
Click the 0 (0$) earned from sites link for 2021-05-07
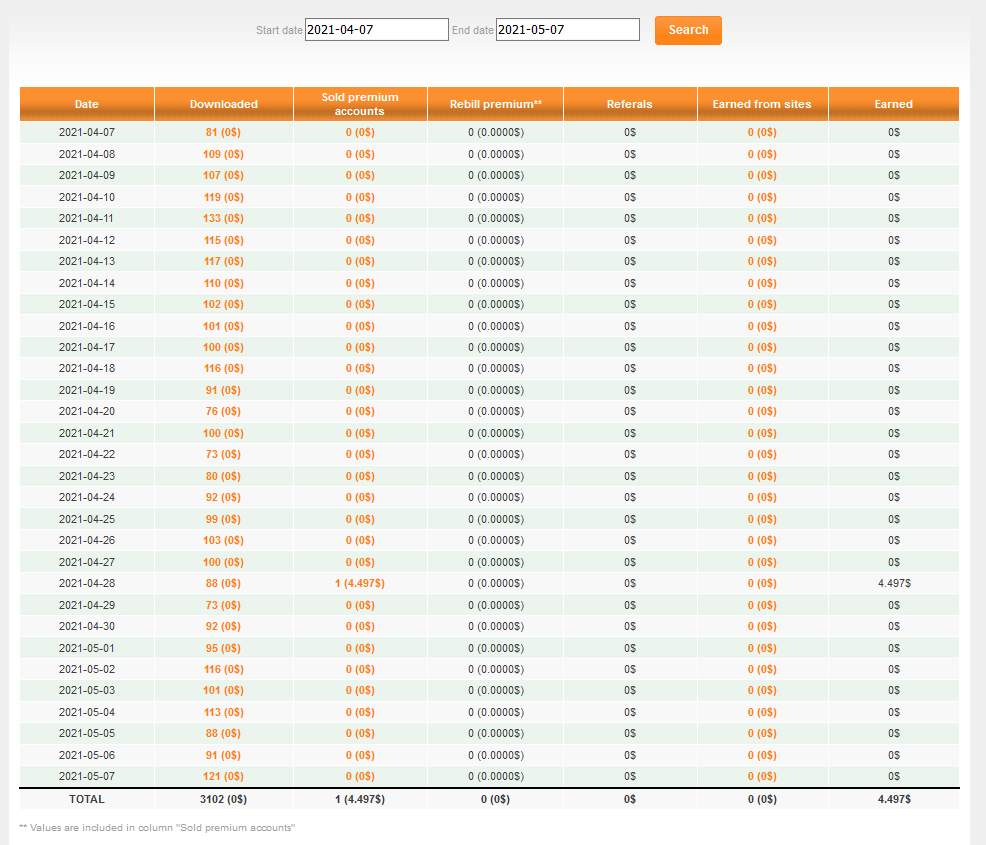pyautogui.click(x=762, y=776)
